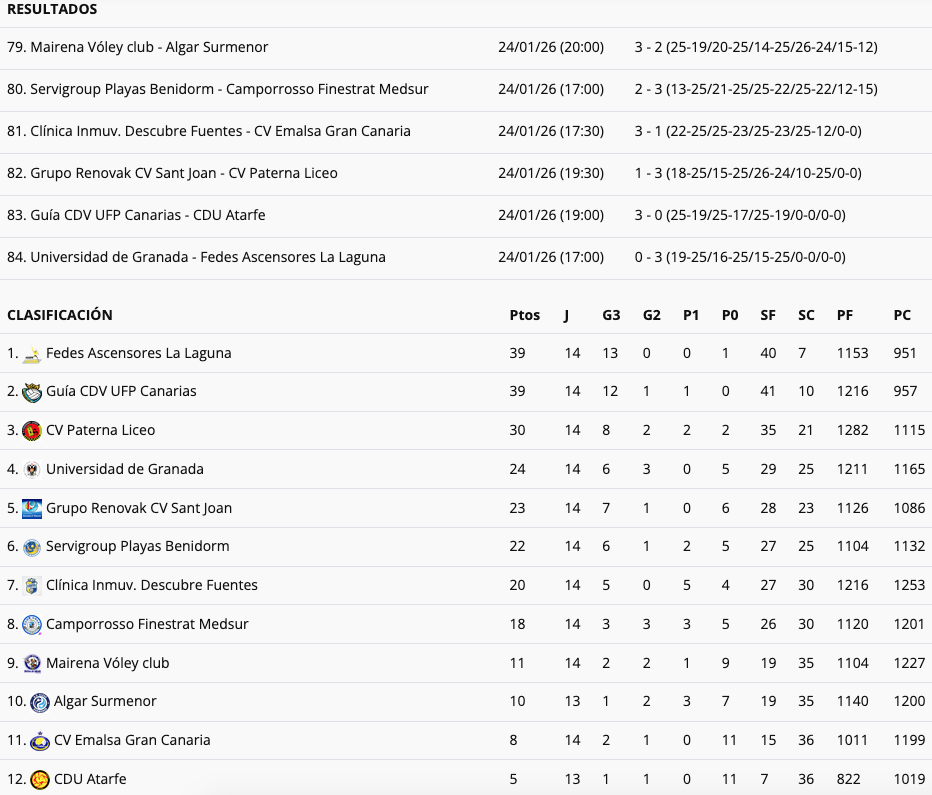The image size is (932, 795).
Task: Click the Algar Surmenor team logo
Action: tap(40, 702)
